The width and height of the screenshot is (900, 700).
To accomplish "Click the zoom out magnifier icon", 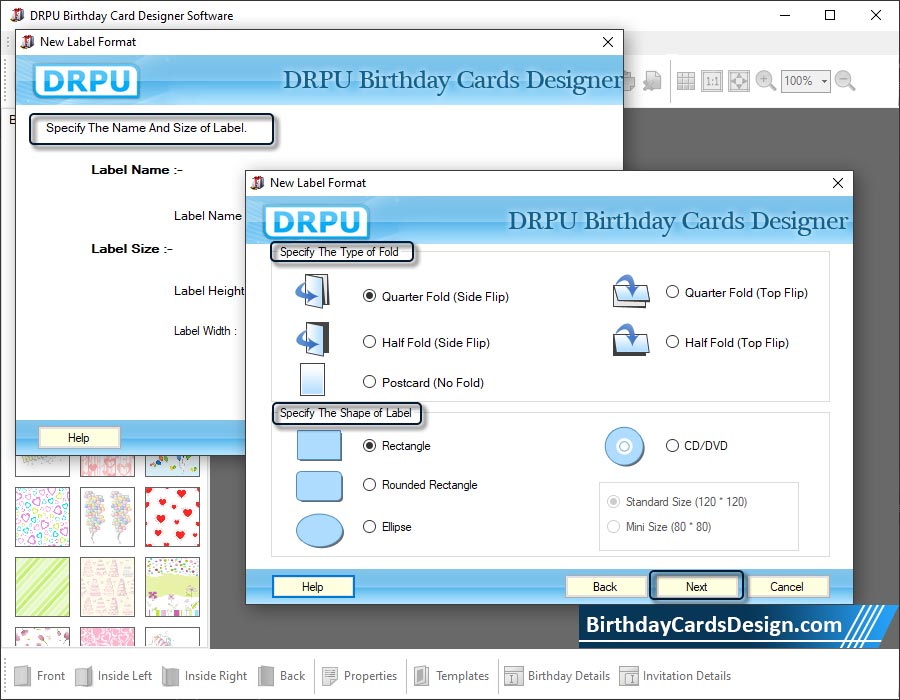I will [845, 81].
